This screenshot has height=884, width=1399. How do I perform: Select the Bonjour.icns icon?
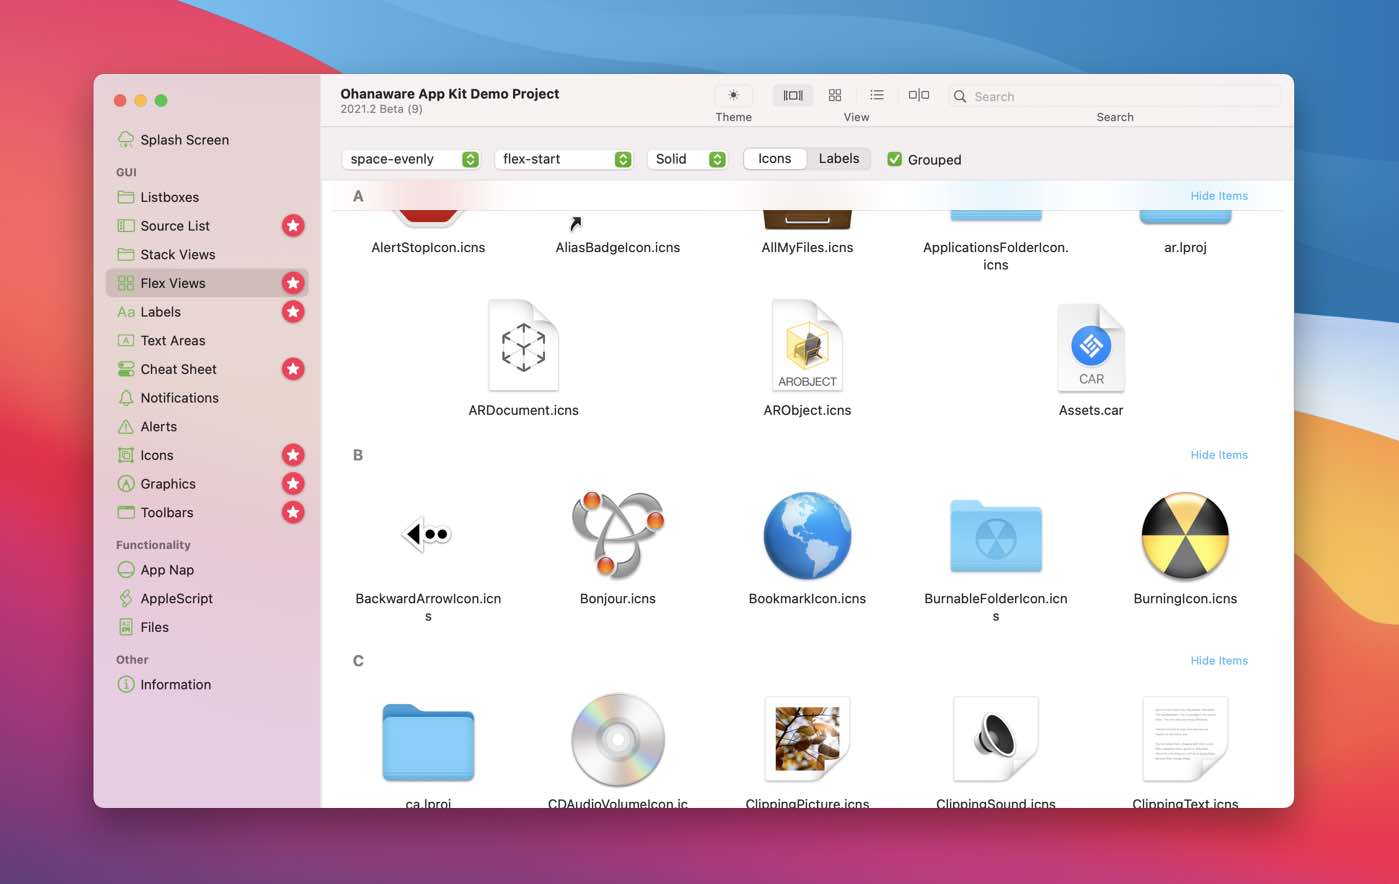coord(618,535)
